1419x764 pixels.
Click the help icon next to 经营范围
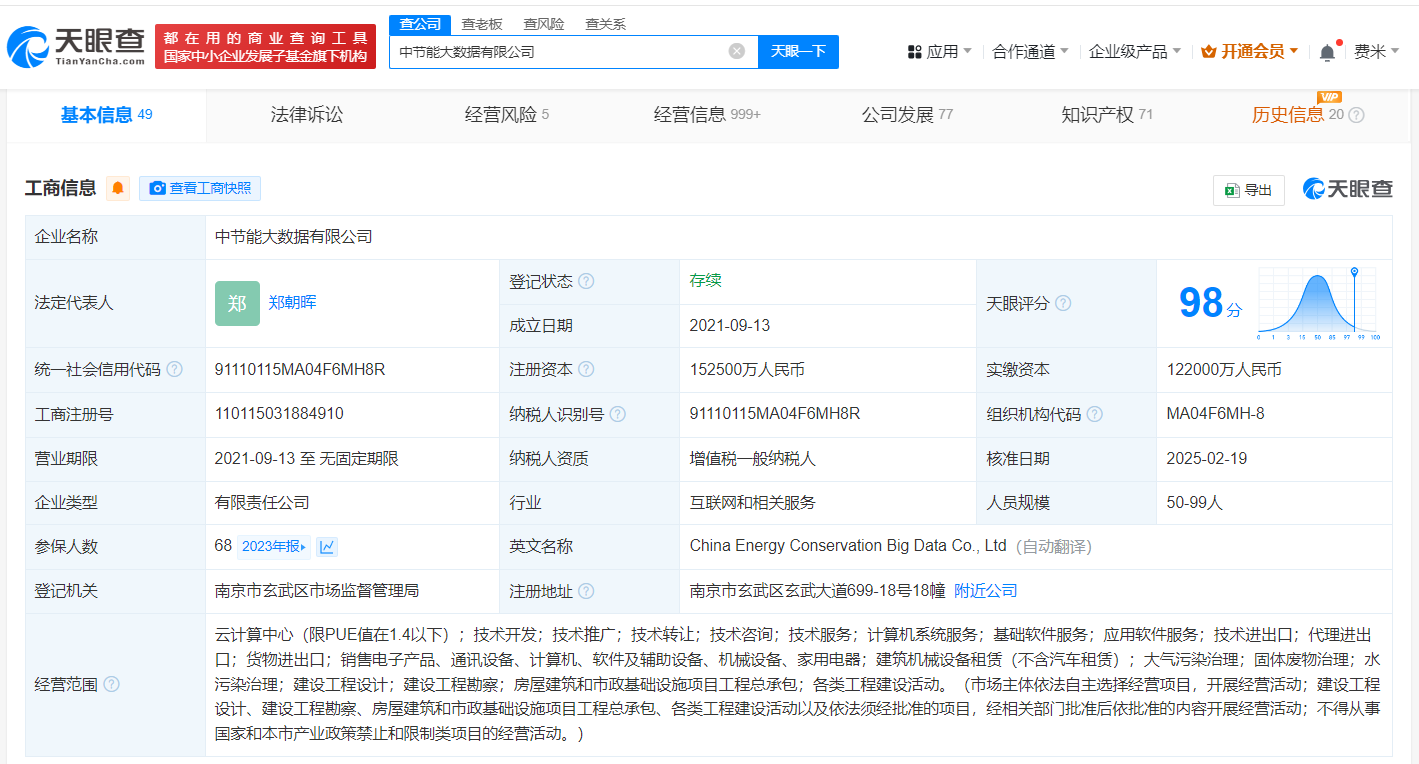[111, 685]
